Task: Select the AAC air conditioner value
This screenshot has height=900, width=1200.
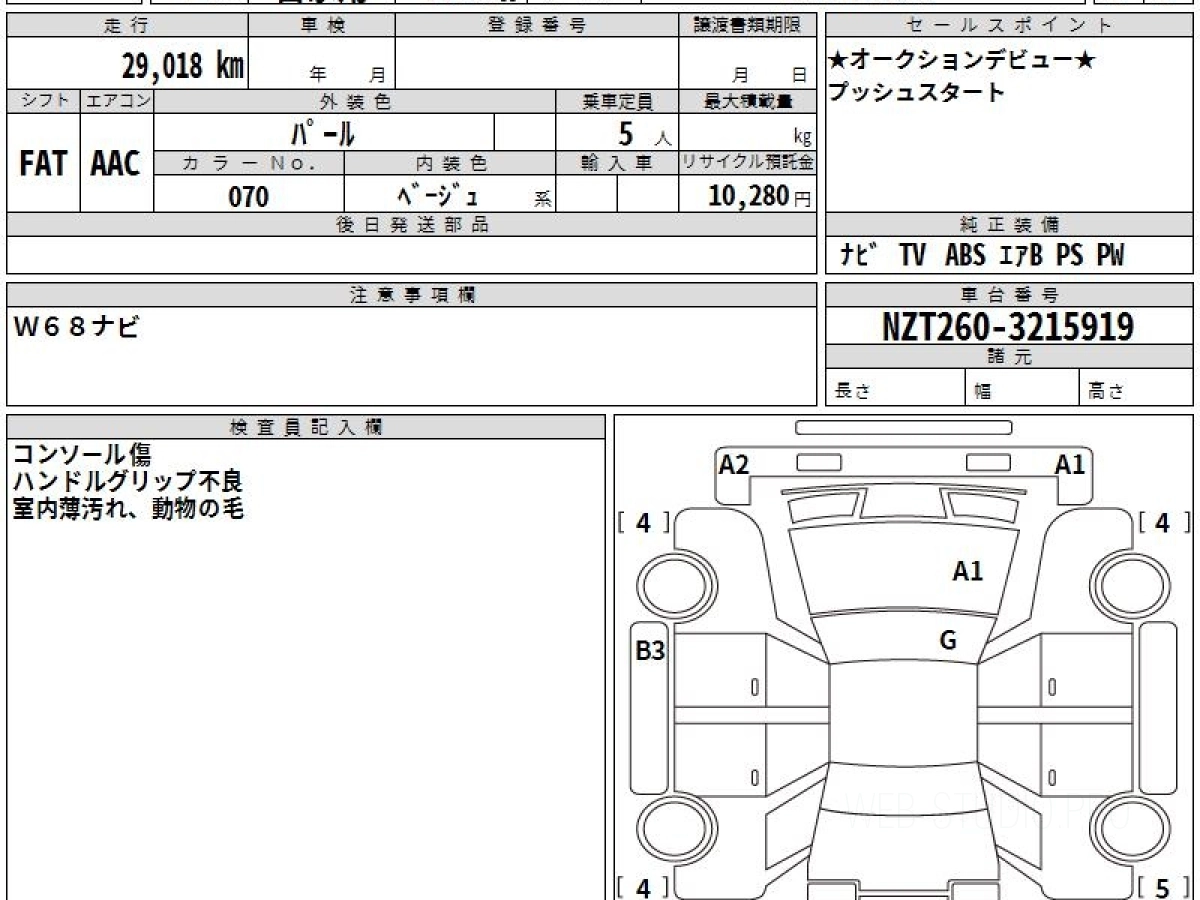Action: [x=116, y=163]
